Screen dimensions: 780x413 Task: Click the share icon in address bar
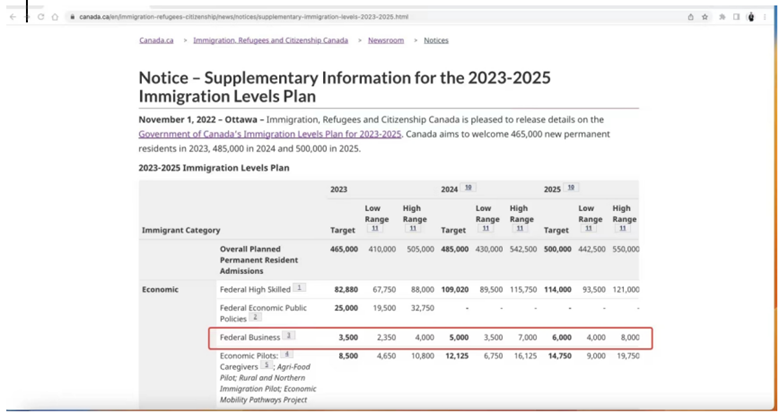[x=690, y=17]
